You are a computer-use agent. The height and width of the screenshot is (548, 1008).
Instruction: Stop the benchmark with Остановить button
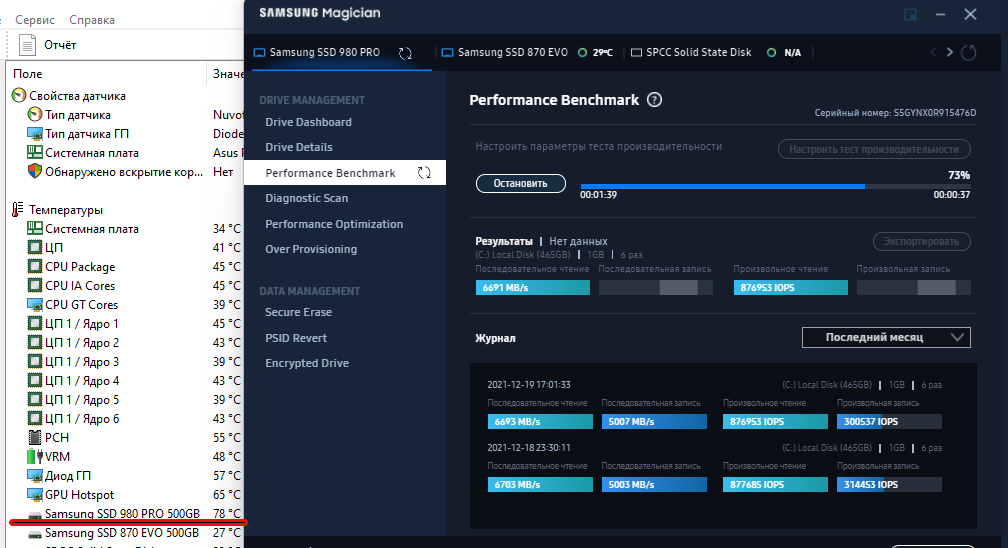pos(521,183)
